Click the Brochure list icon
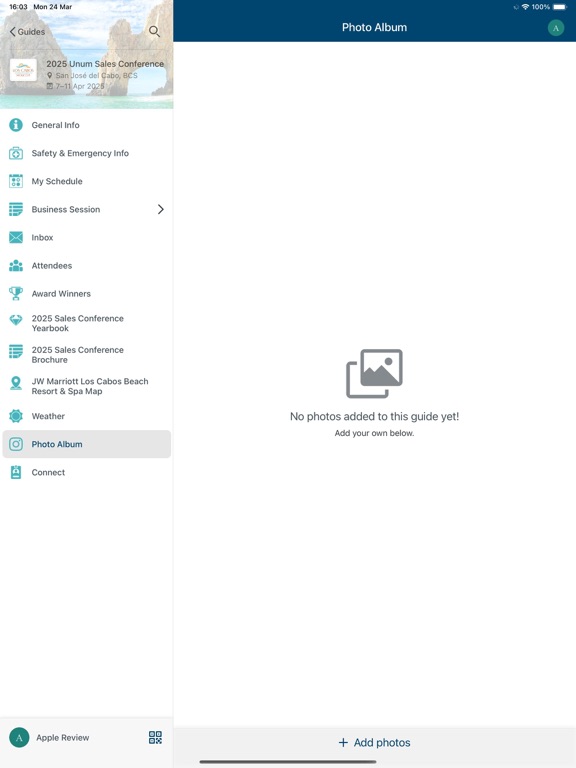This screenshot has height=768, width=576. (16, 351)
